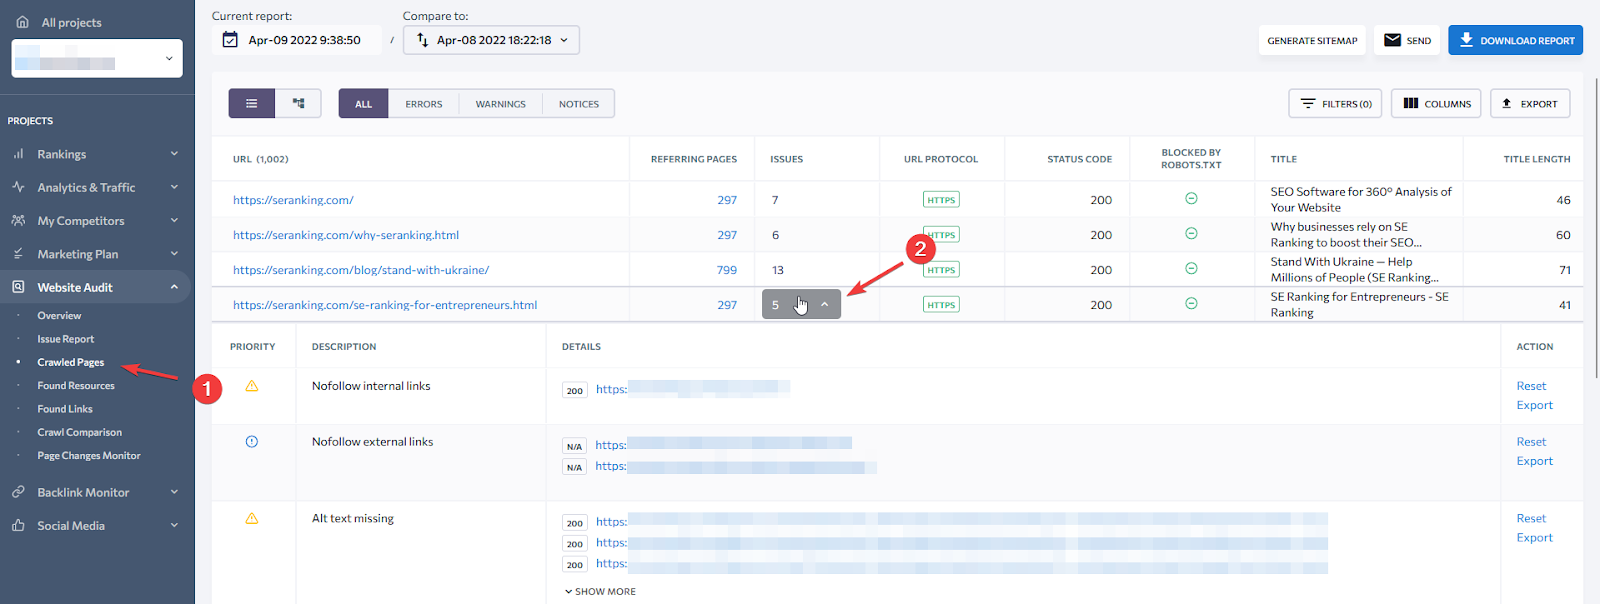
Task: Click the Rankings bar chart icon
Action: (18, 154)
